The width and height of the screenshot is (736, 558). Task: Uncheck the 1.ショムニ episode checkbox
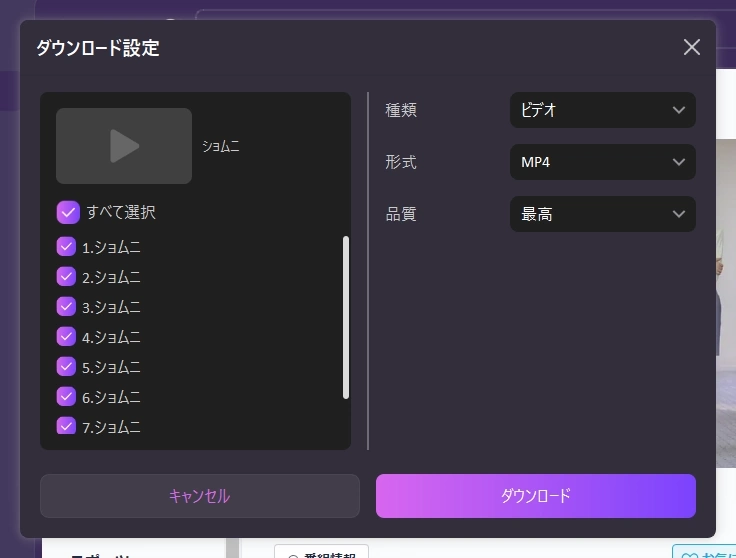pyautogui.click(x=67, y=246)
